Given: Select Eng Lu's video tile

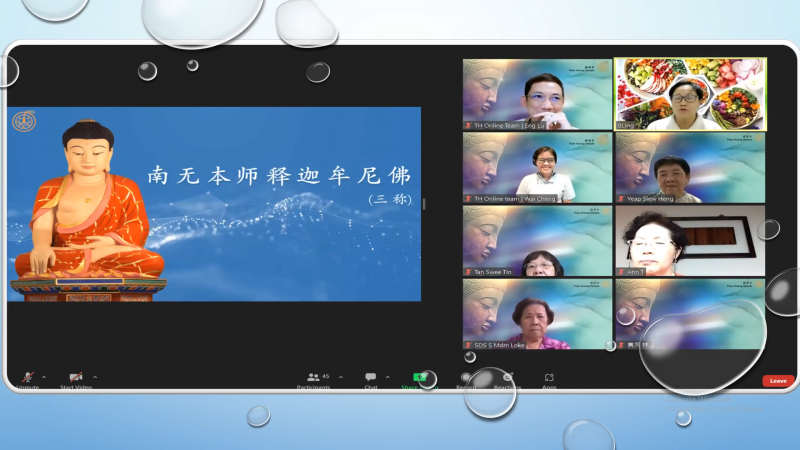Looking at the screenshot, I should [537, 94].
